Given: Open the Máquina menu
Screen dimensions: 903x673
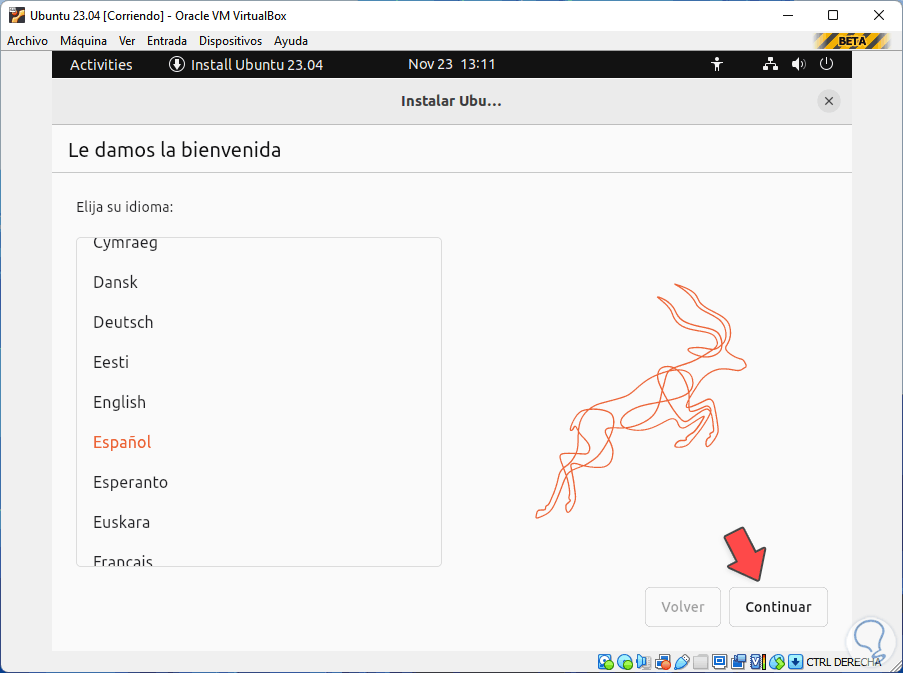Looking at the screenshot, I should pos(84,41).
